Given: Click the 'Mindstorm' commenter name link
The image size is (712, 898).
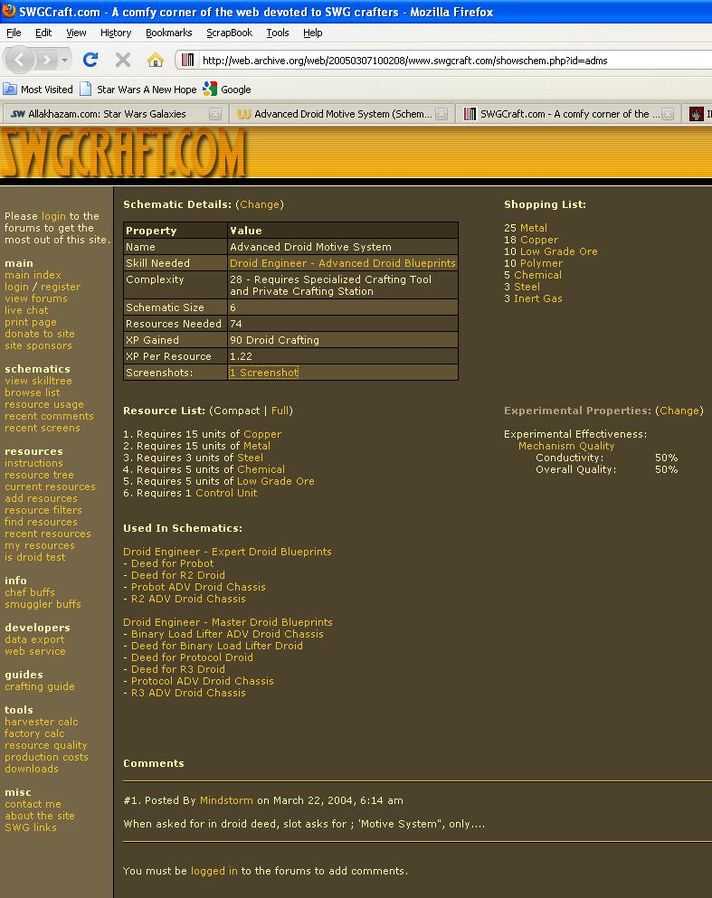Looking at the screenshot, I should (226, 800).
